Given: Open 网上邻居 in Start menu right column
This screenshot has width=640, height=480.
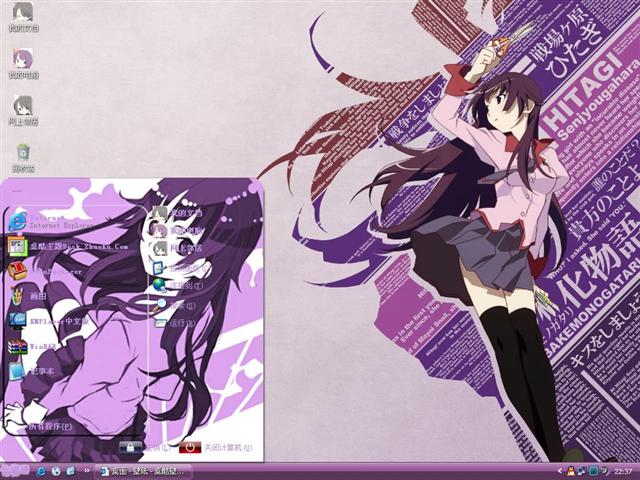Looking at the screenshot, I should click(177, 248).
